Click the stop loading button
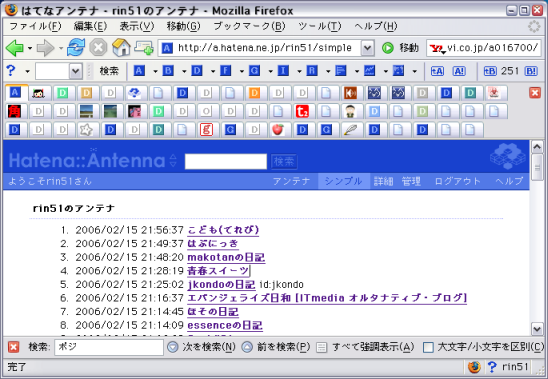 pyautogui.click(x=98, y=48)
